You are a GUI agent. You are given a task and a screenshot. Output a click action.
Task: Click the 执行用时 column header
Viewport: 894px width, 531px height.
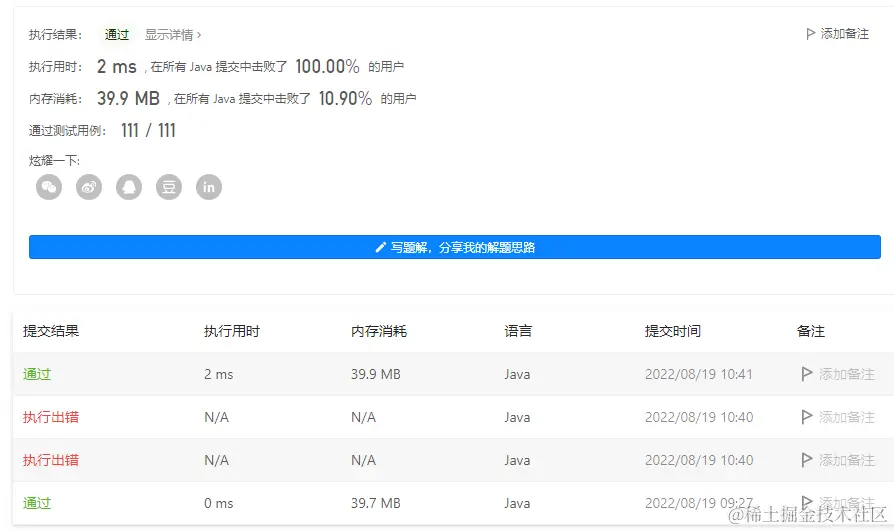(x=232, y=331)
